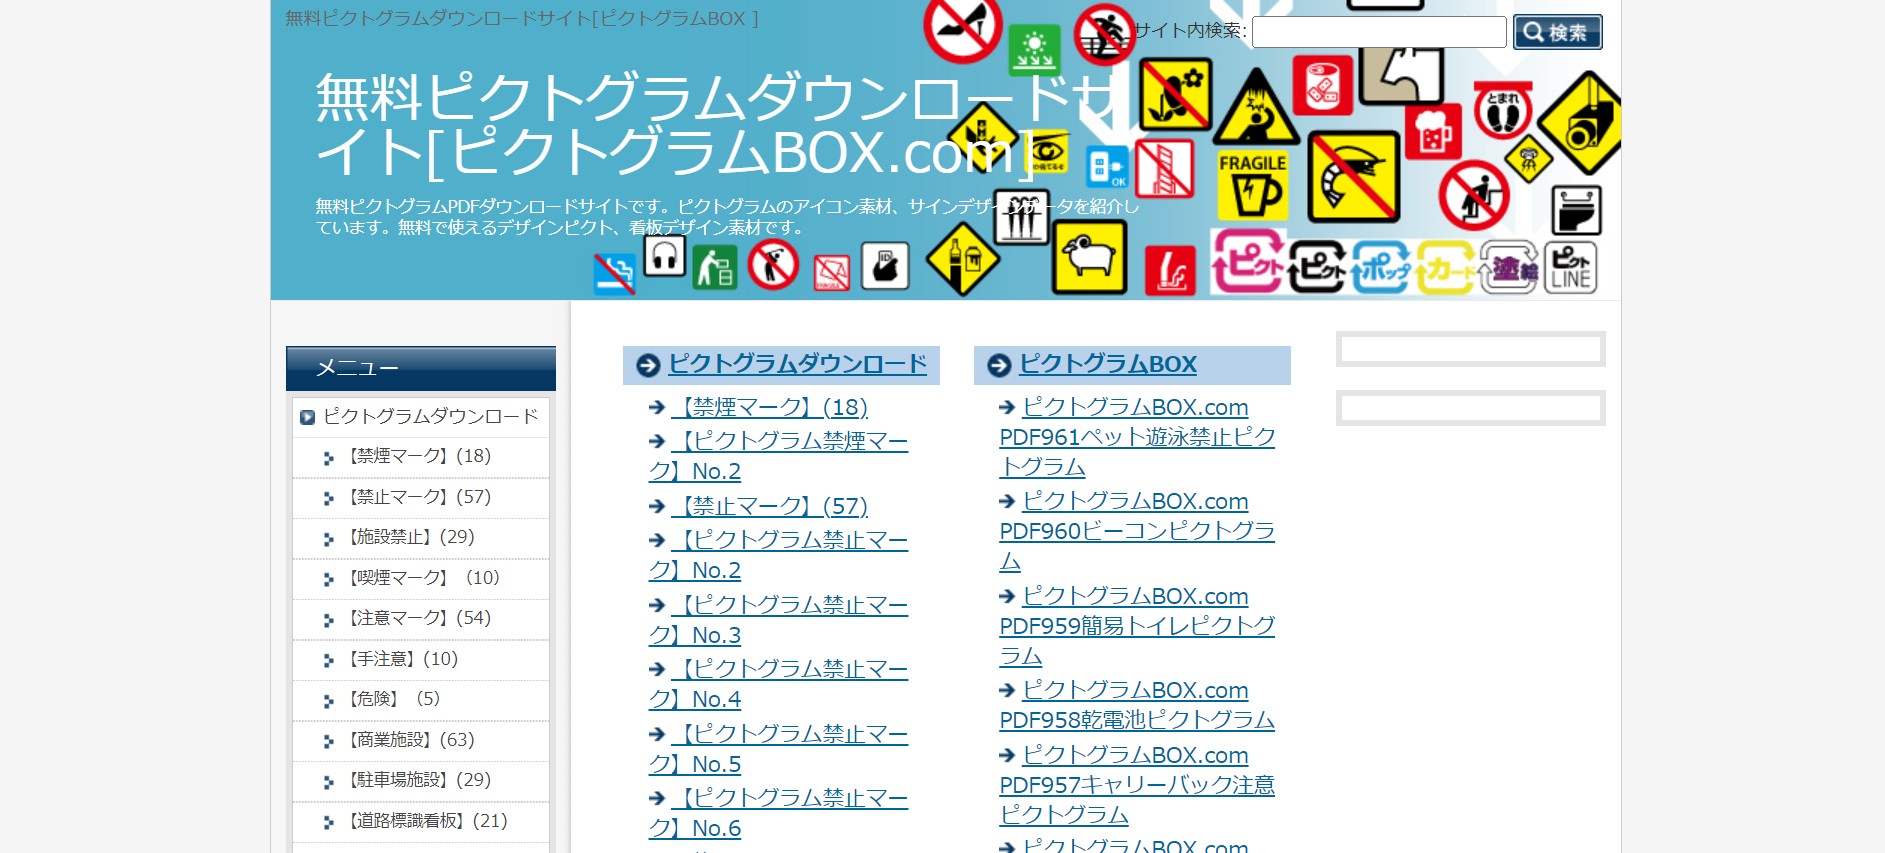This screenshot has width=1885, height=853.
Task: Click the beer mug red pictogram
Action: [1434, 131]
